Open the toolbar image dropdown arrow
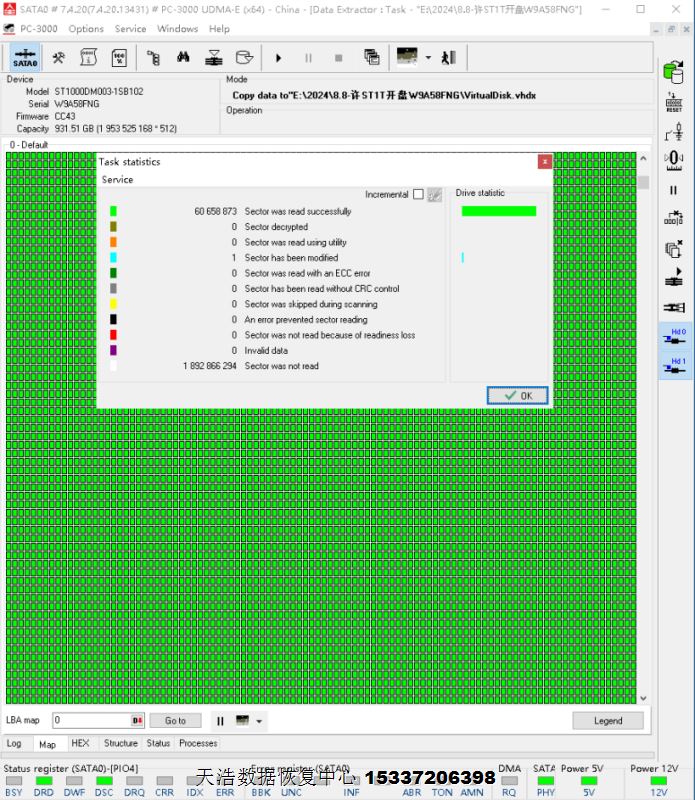This screenshot has width=695, height=800. [428, 58]
